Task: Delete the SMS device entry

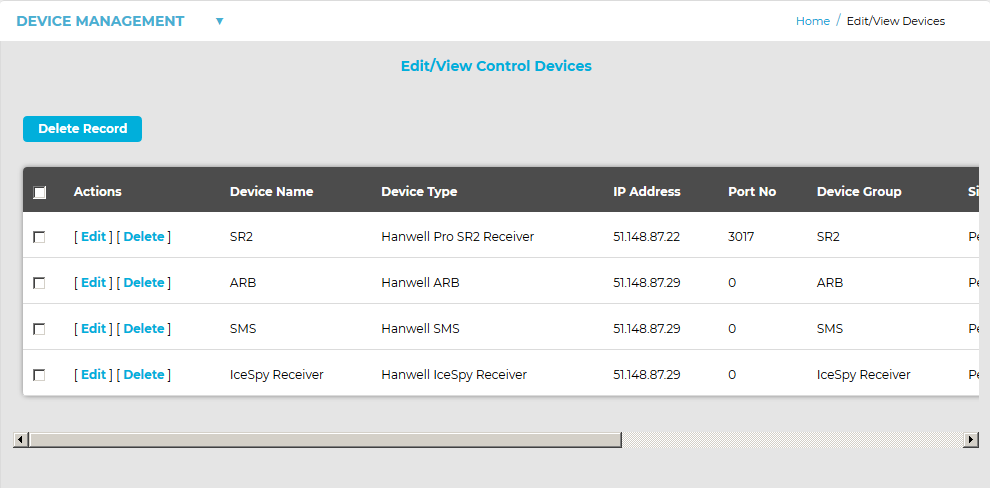Action: click(143, 329)
